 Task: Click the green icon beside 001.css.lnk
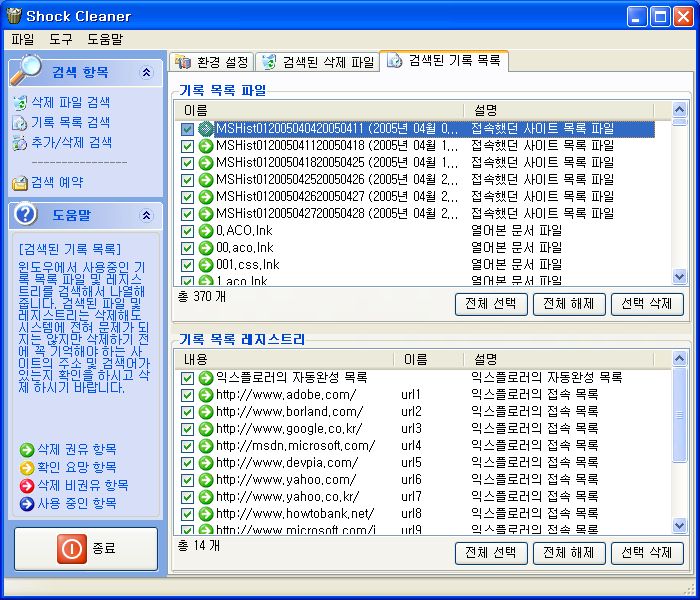click(x=206, y=265)
